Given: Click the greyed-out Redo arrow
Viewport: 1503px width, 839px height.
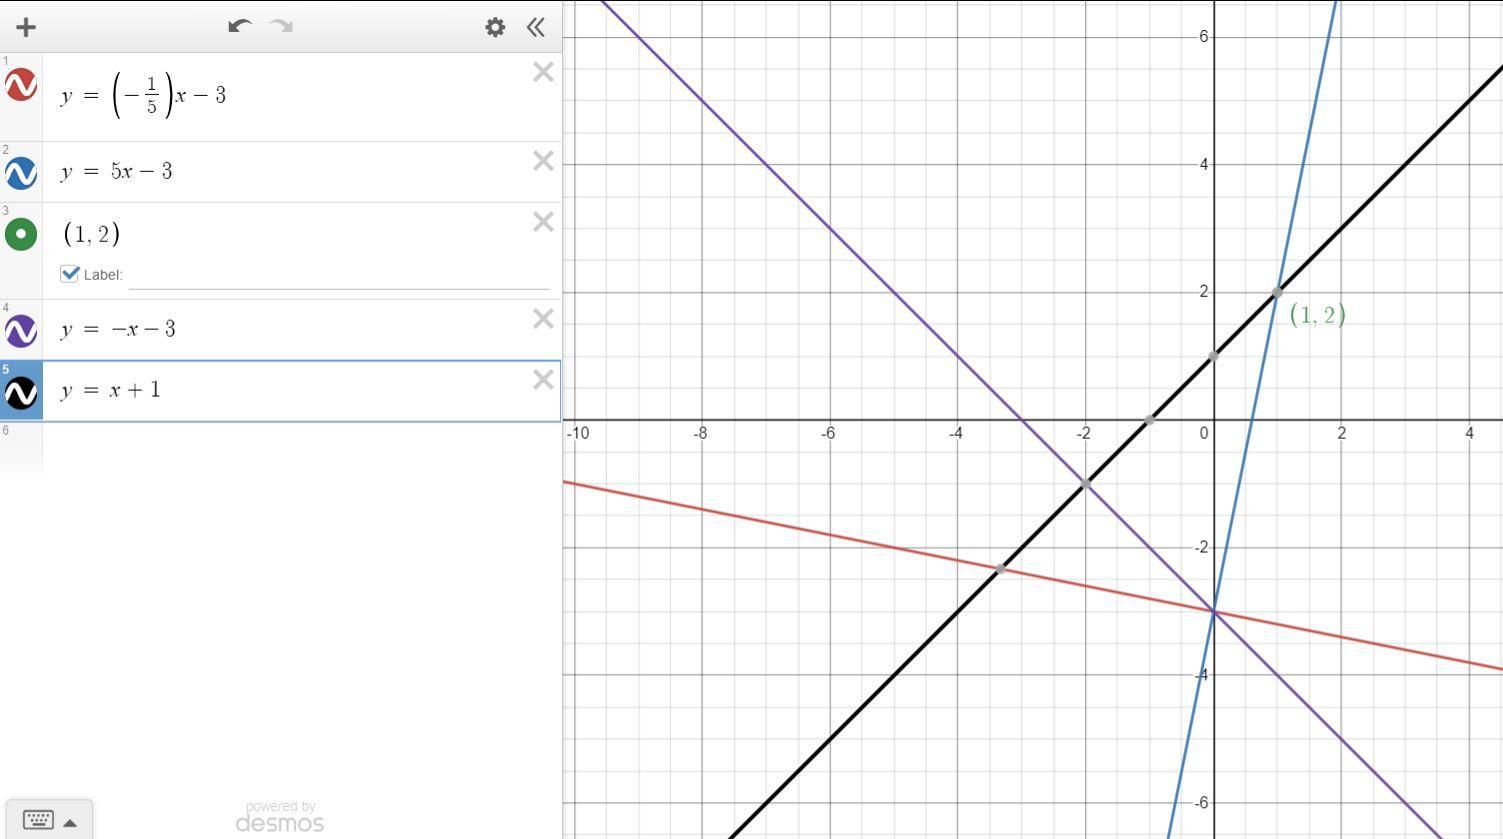Looking at the screenshot, I should 282,26.
